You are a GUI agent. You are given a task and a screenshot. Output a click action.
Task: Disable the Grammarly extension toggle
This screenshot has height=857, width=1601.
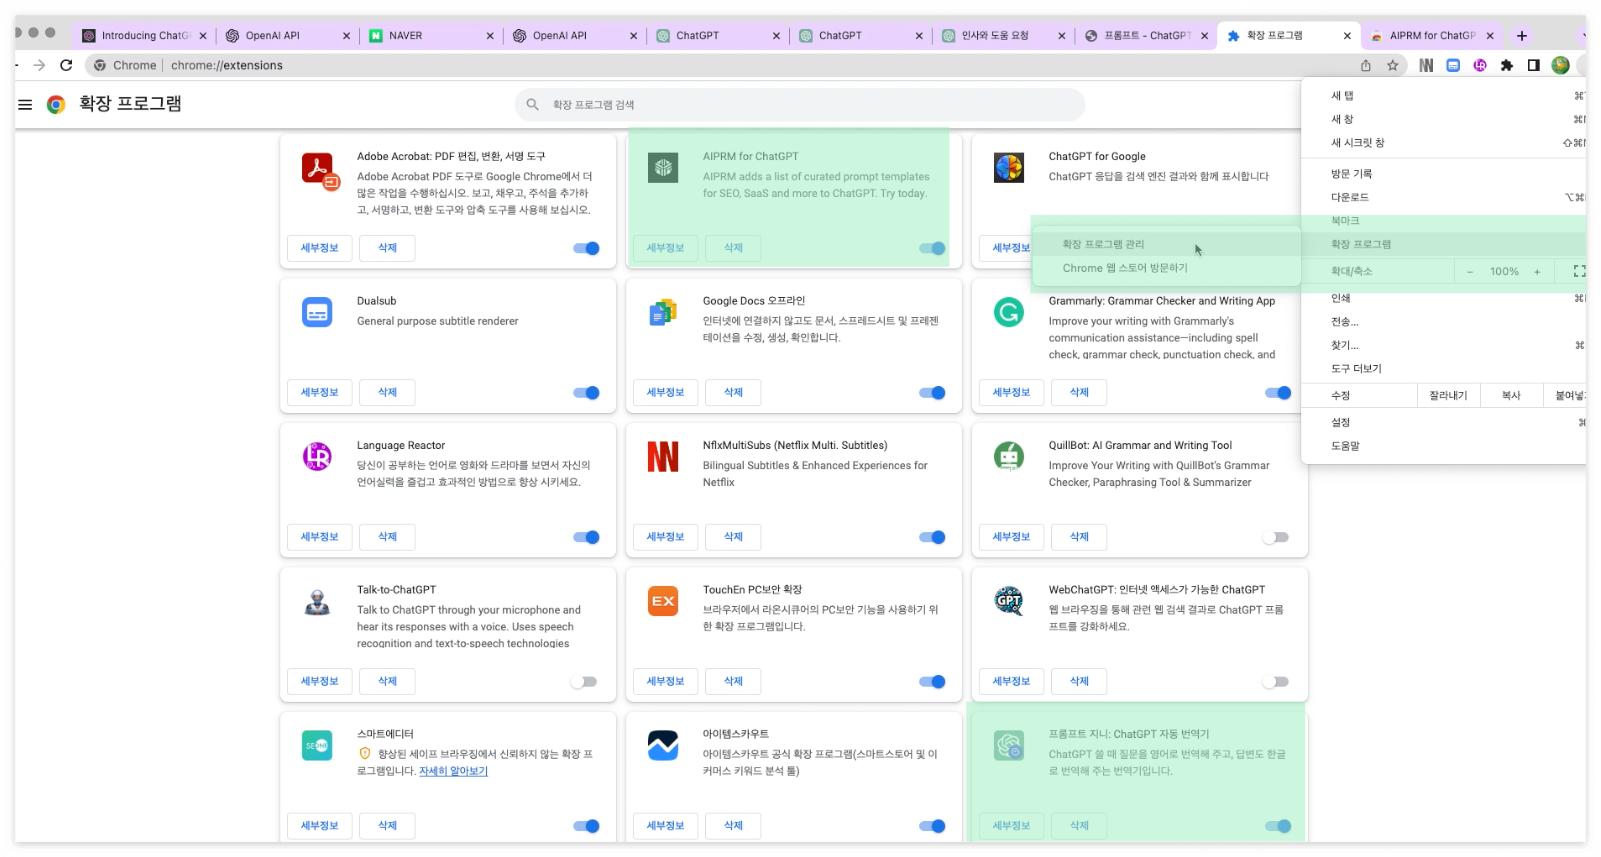click(1278, 393)
